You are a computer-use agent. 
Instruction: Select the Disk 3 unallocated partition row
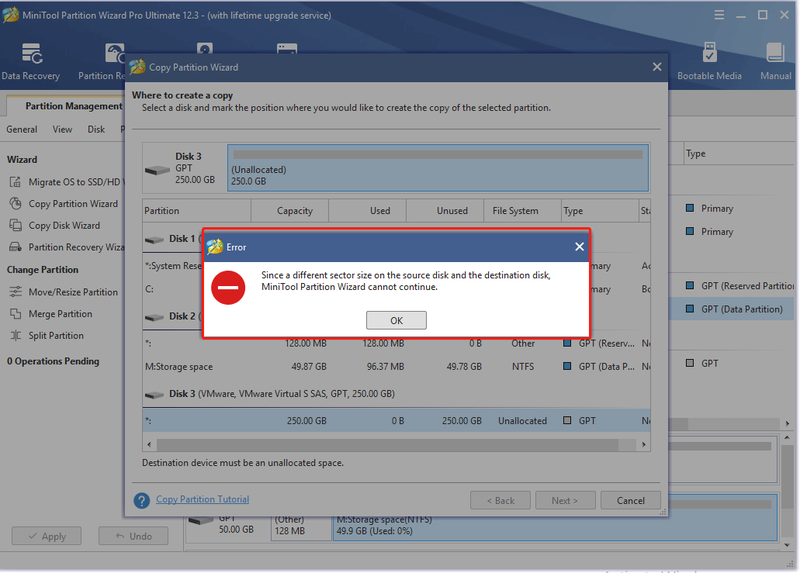coord(396,420)
